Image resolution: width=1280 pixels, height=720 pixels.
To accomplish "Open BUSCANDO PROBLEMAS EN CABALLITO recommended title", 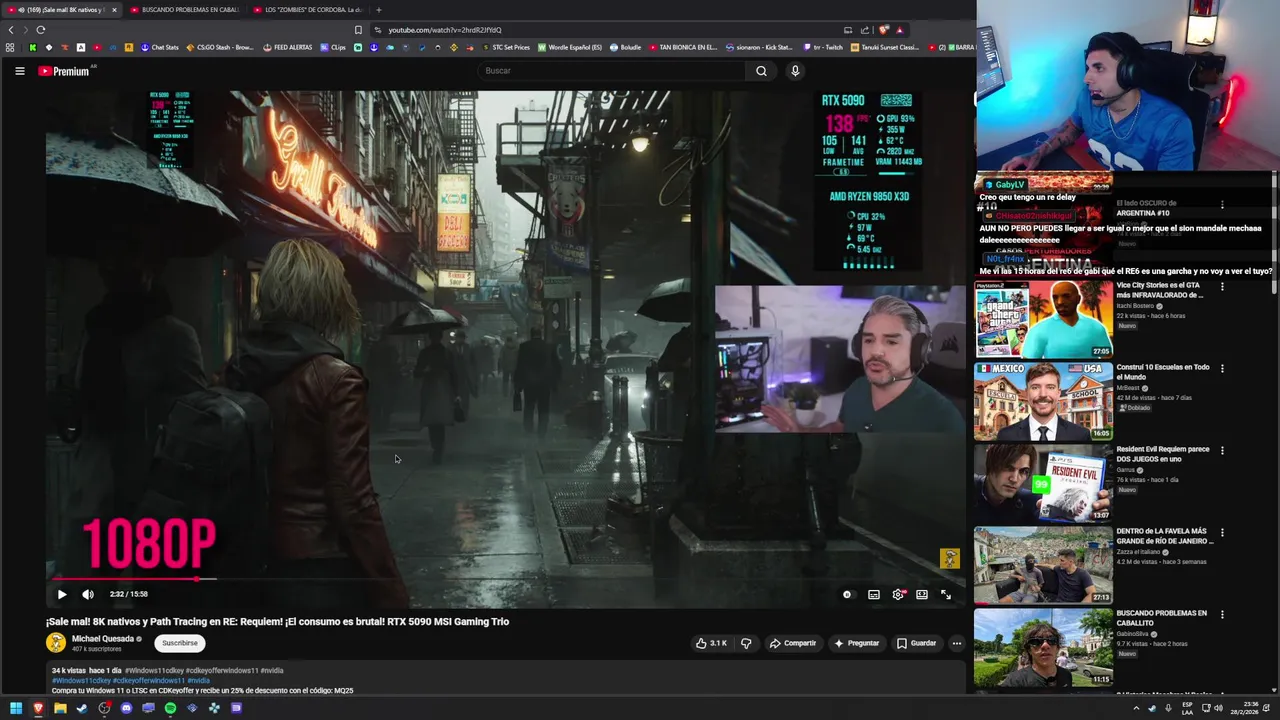I will tap(1162, 618).
